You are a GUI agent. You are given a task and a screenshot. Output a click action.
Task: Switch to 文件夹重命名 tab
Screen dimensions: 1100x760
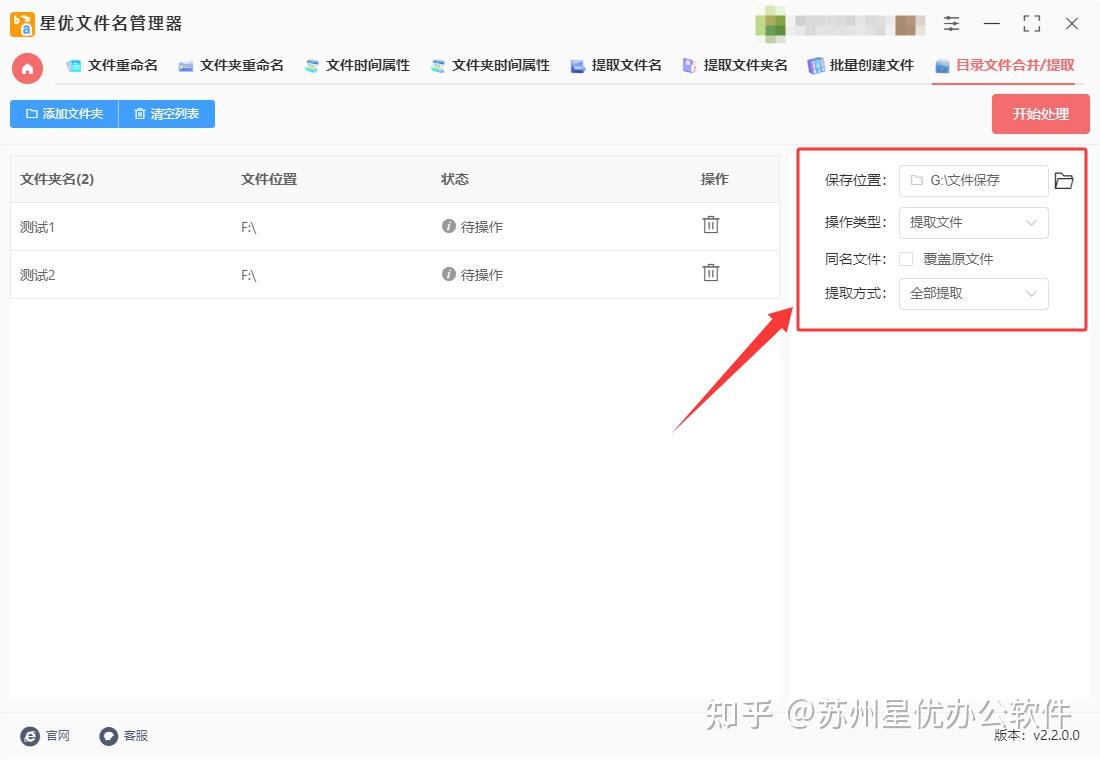point(232,66)
